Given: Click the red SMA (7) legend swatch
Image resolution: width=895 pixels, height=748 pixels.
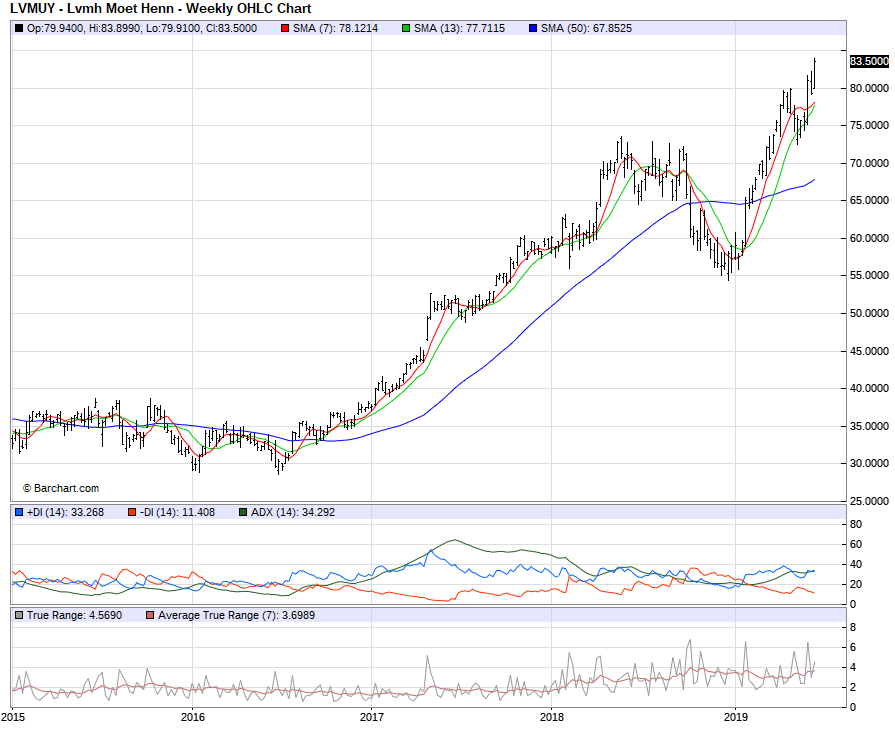Looking at the screenshot, I should coord(285,28).
